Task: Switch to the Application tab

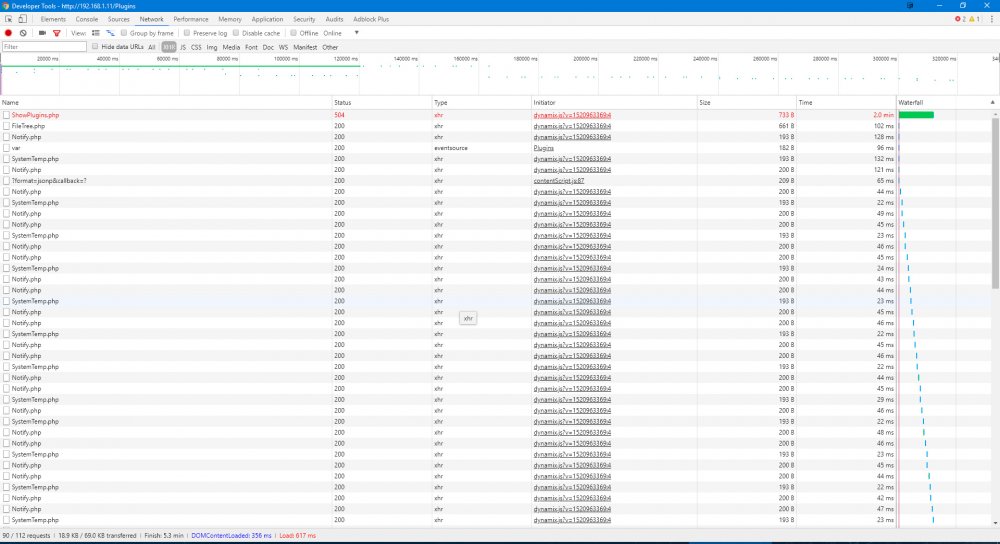Action: pyautogui.click(x=267, y=19)
